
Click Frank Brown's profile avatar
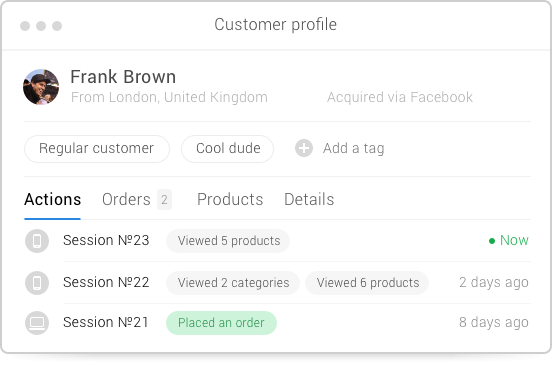(41, 87)
